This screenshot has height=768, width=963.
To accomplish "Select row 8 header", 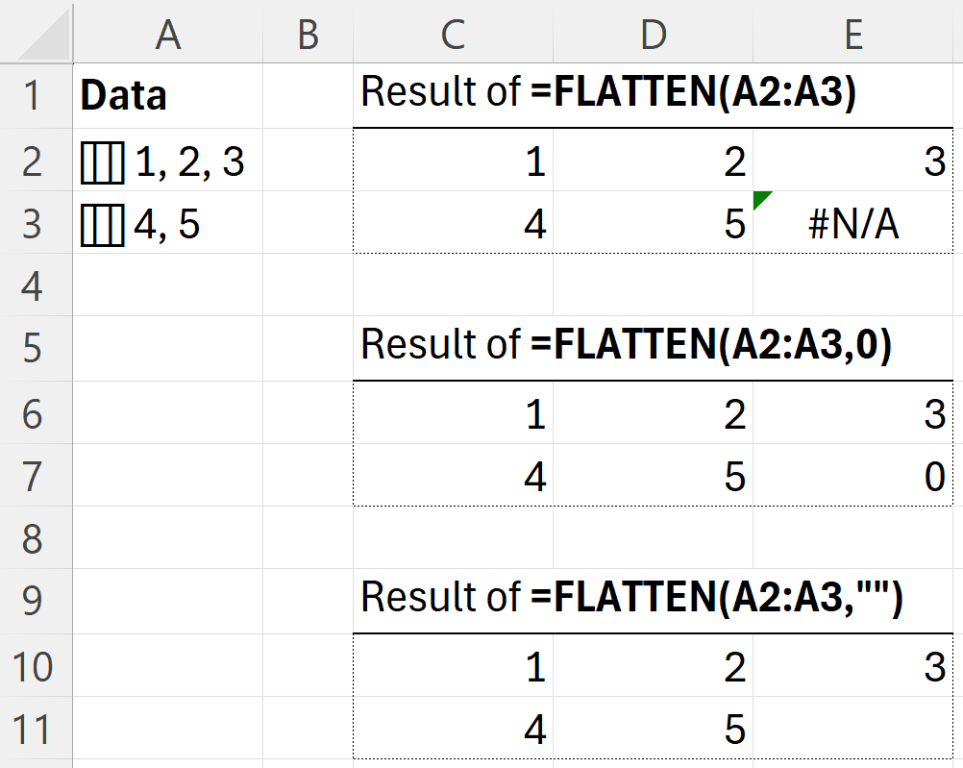I will tap(36, 538).
